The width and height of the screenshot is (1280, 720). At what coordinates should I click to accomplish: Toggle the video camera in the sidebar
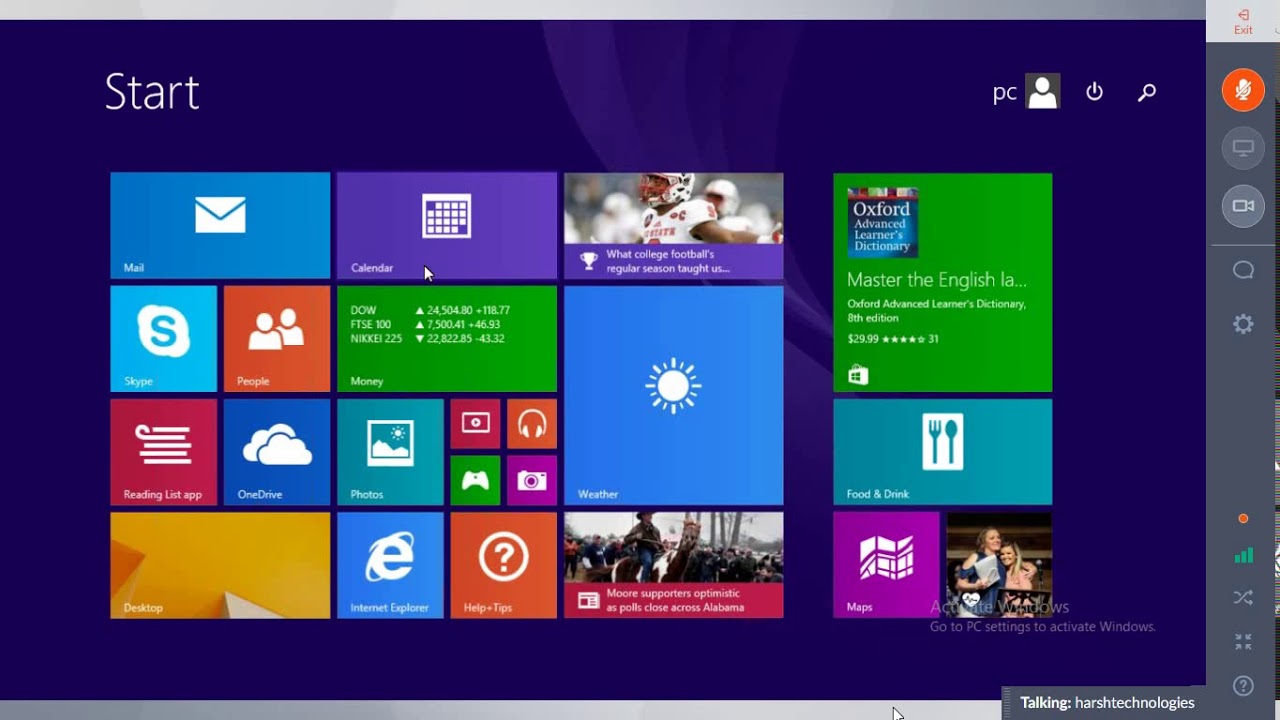click(x=1243, y=206)
